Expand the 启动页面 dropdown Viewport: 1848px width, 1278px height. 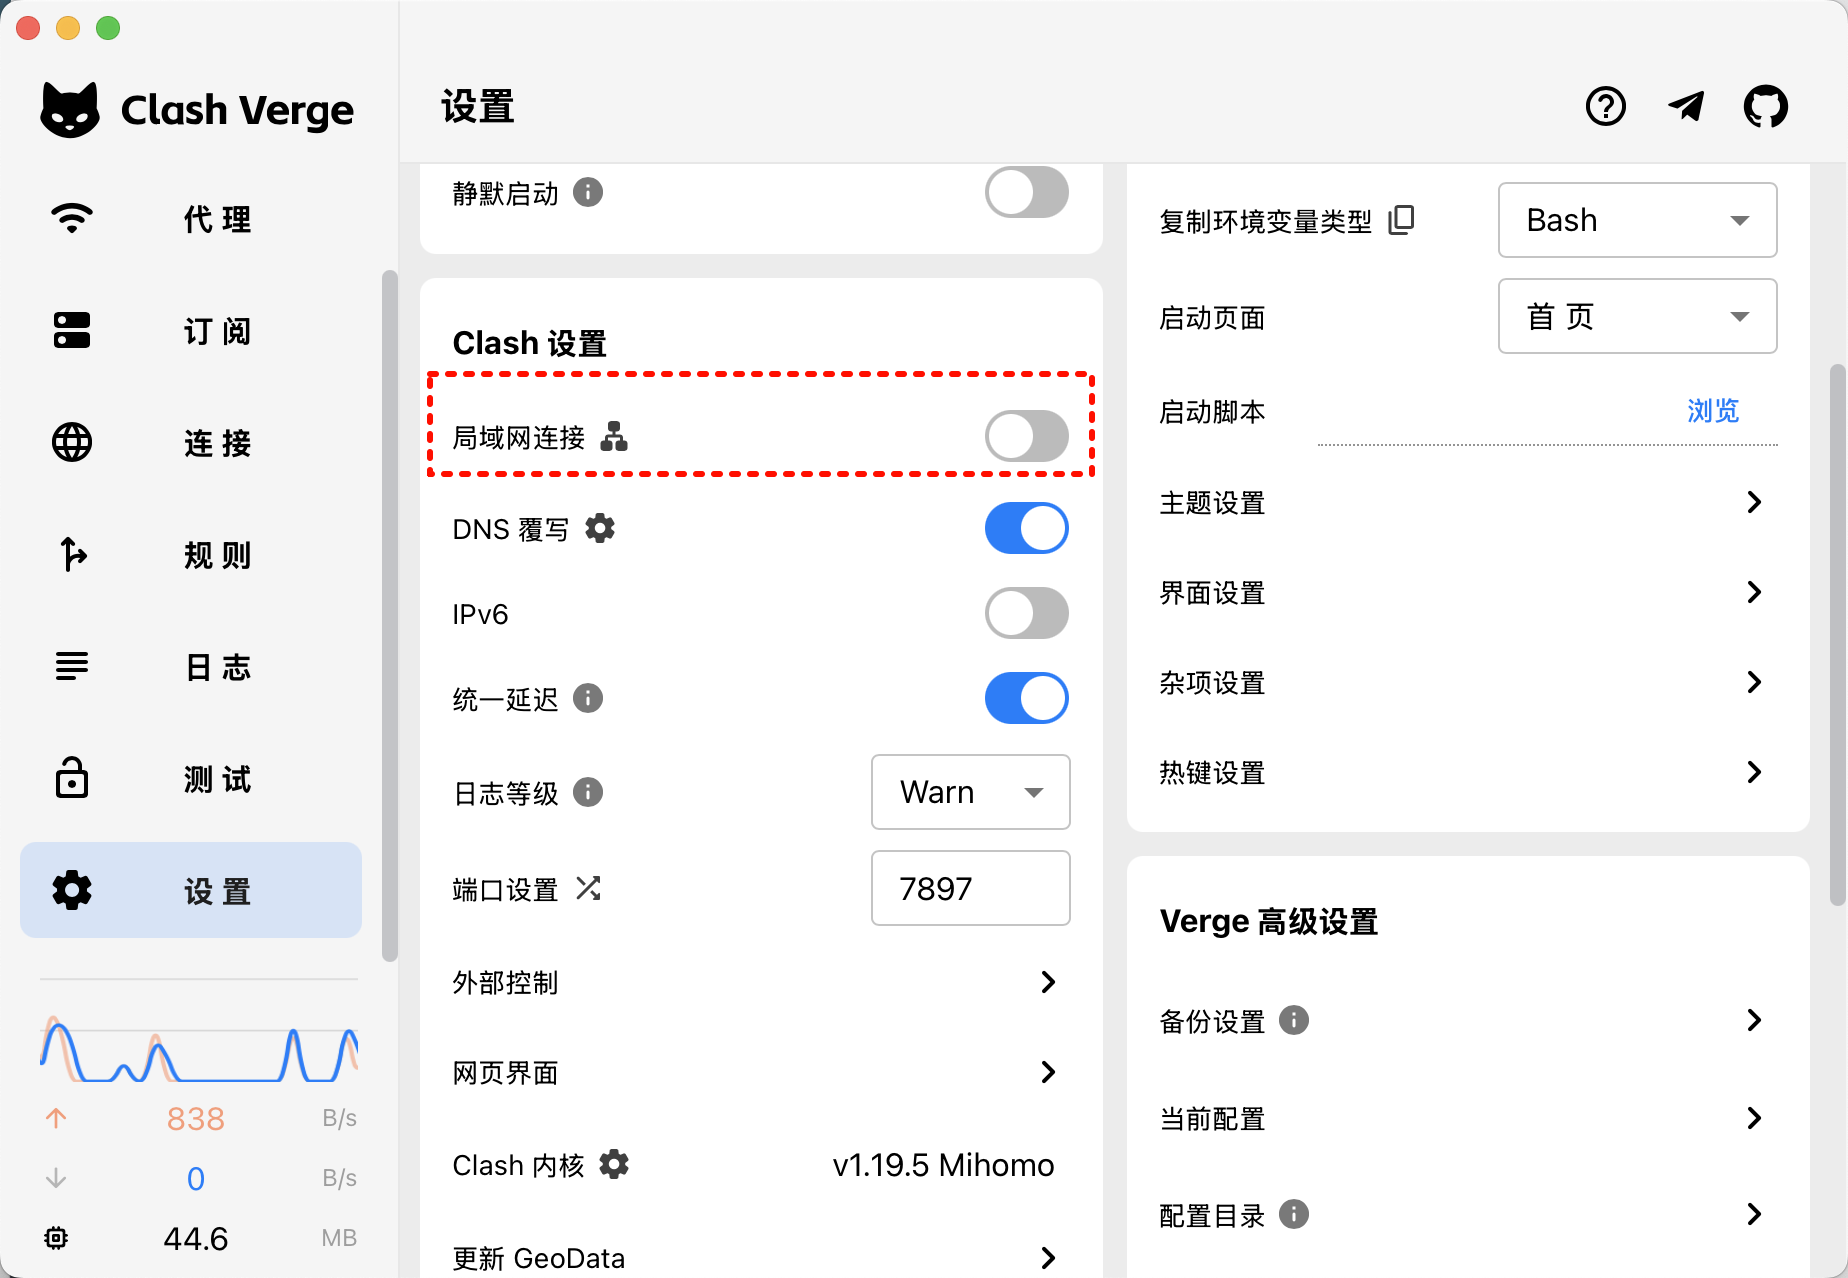pos(1637,317)
